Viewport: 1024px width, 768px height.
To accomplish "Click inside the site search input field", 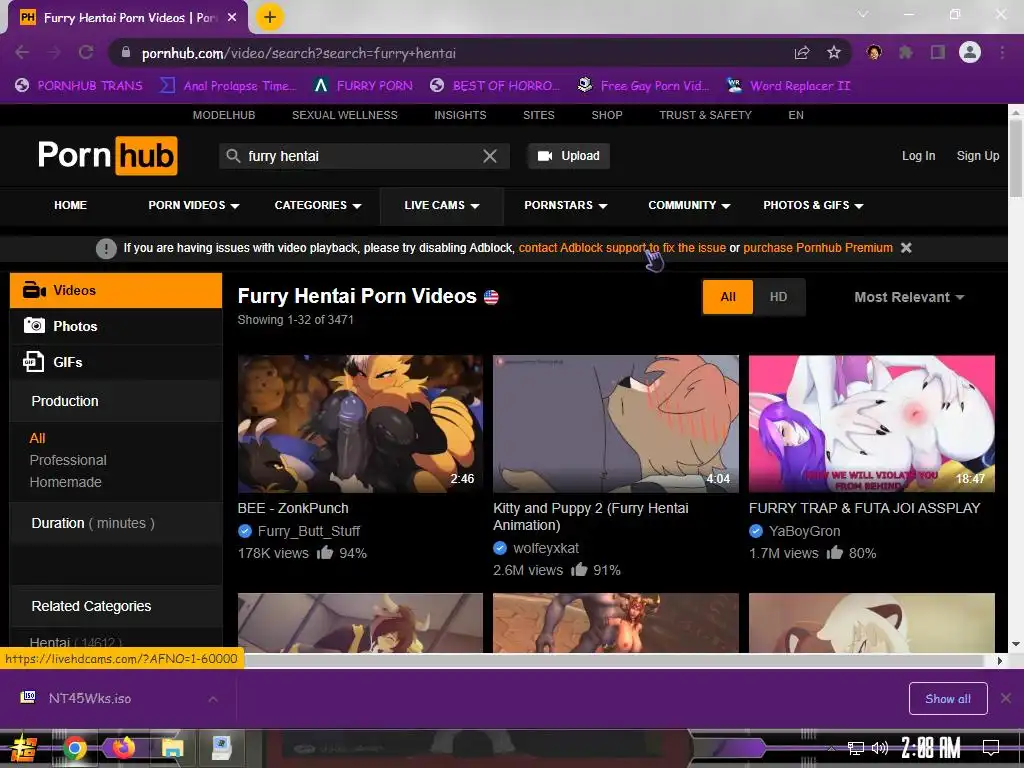I will 364,156.
